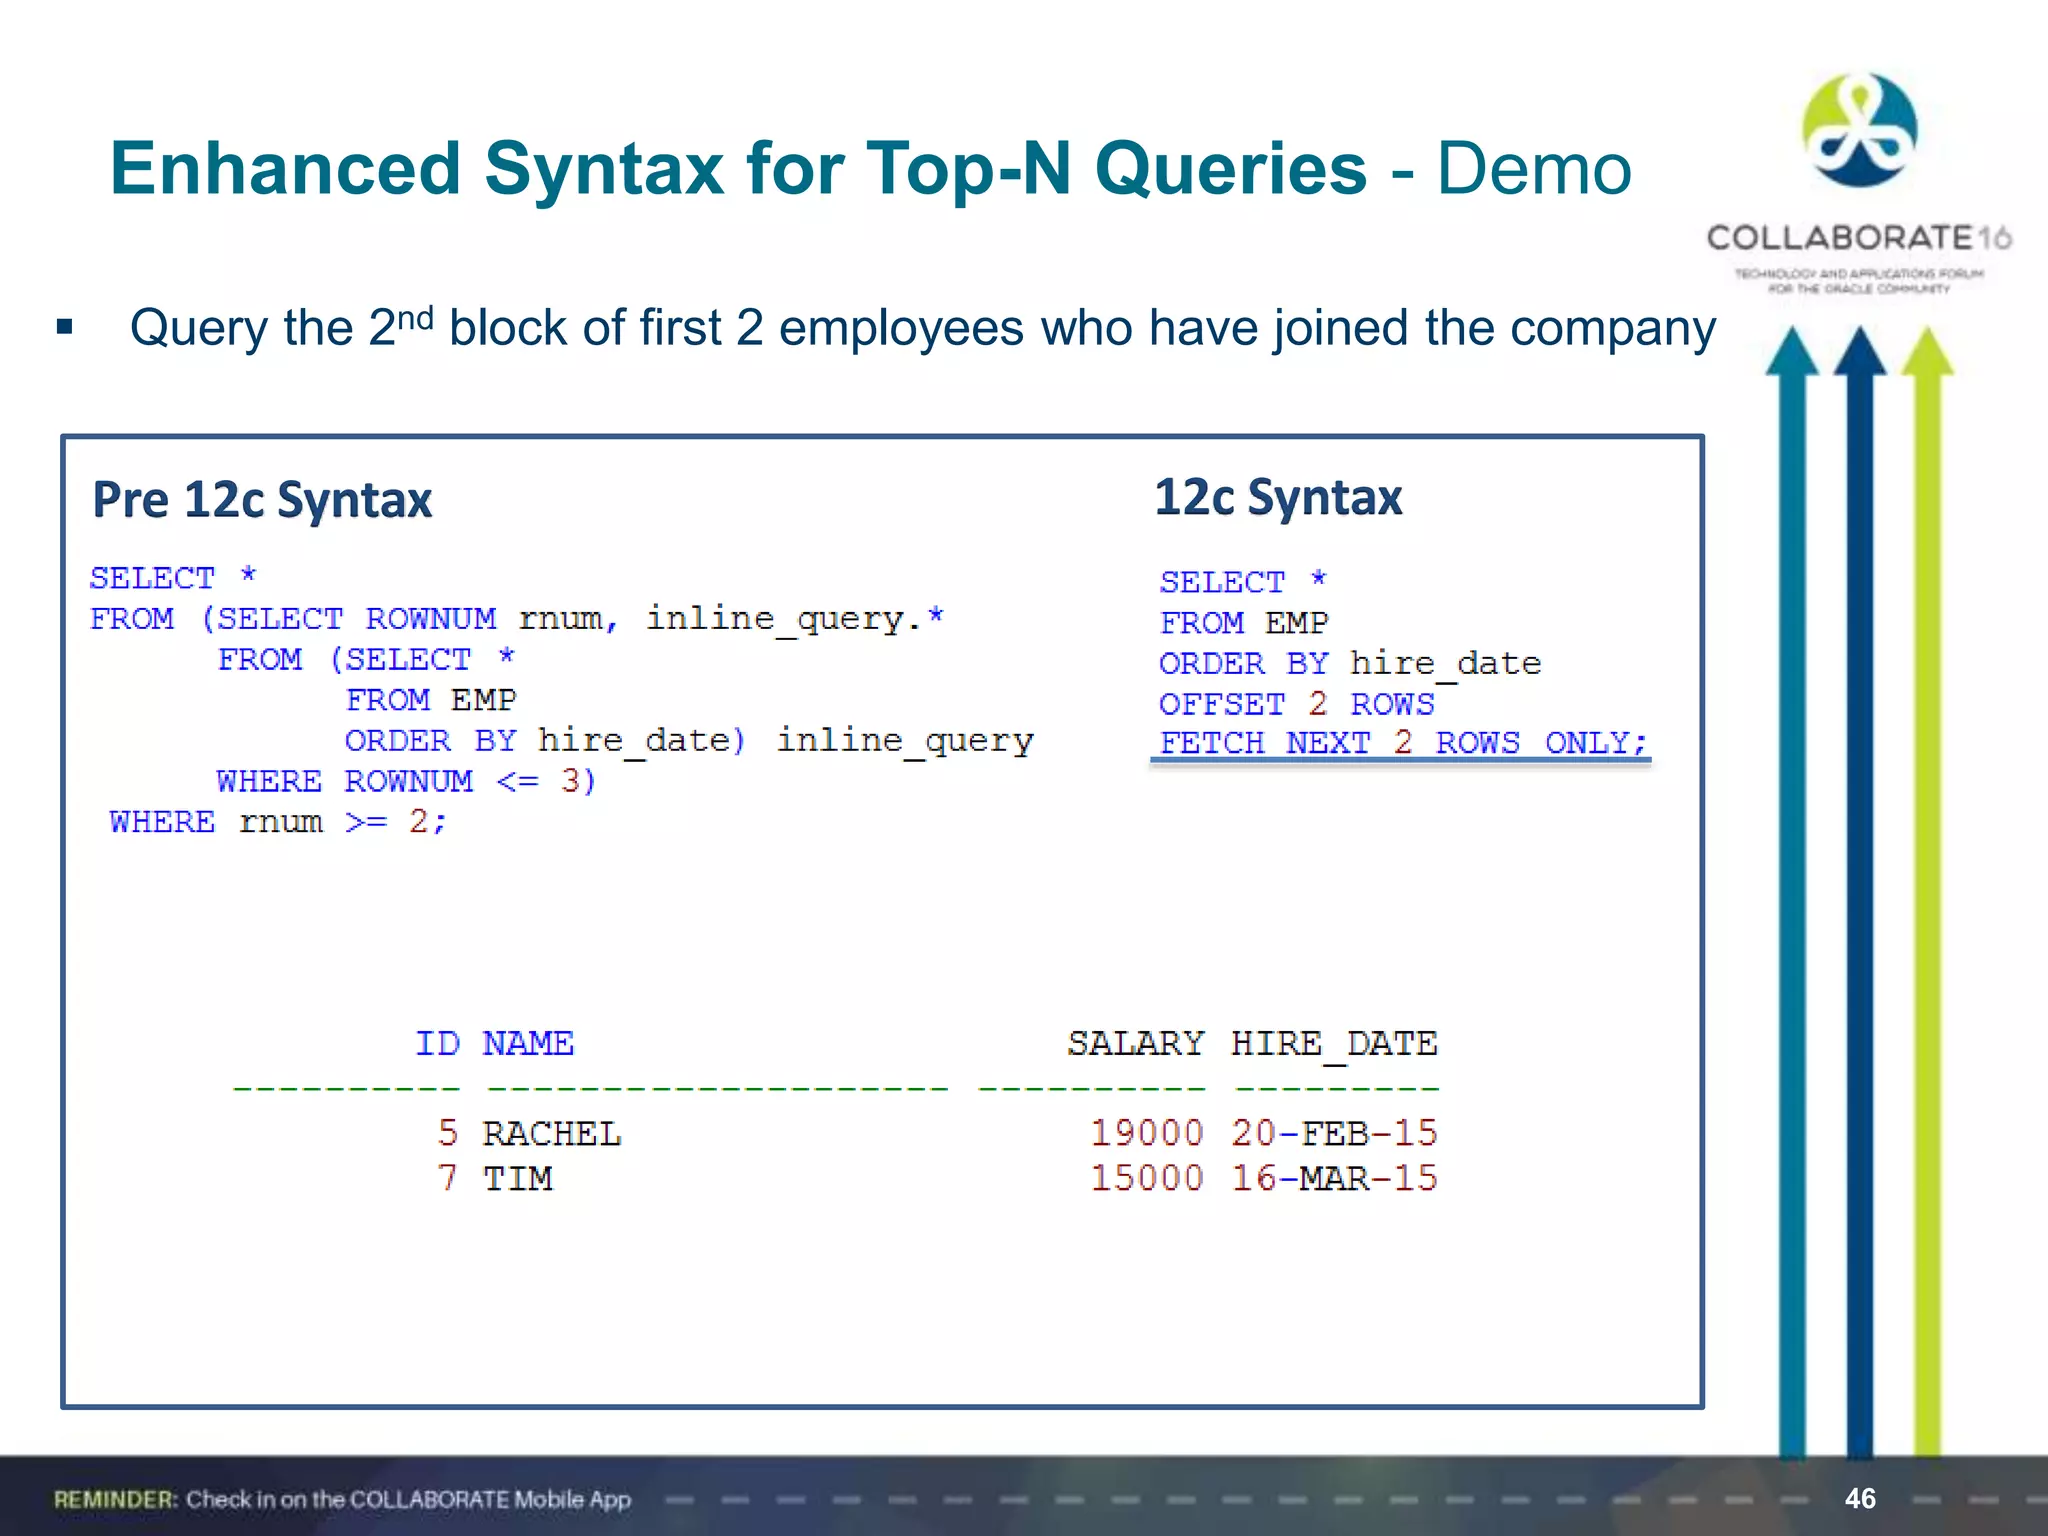Click the 'ORDER BY hire_date' line in 12c syntax
The width and height of the screenshot is (2048, 1536).
pos(1350,664)
